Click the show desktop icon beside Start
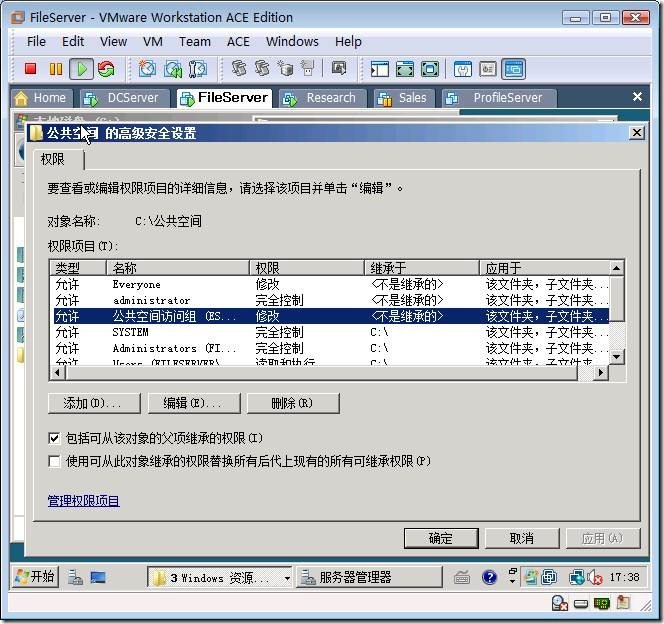The height and width of the screenshot is (624, 664). click(98, 577)
